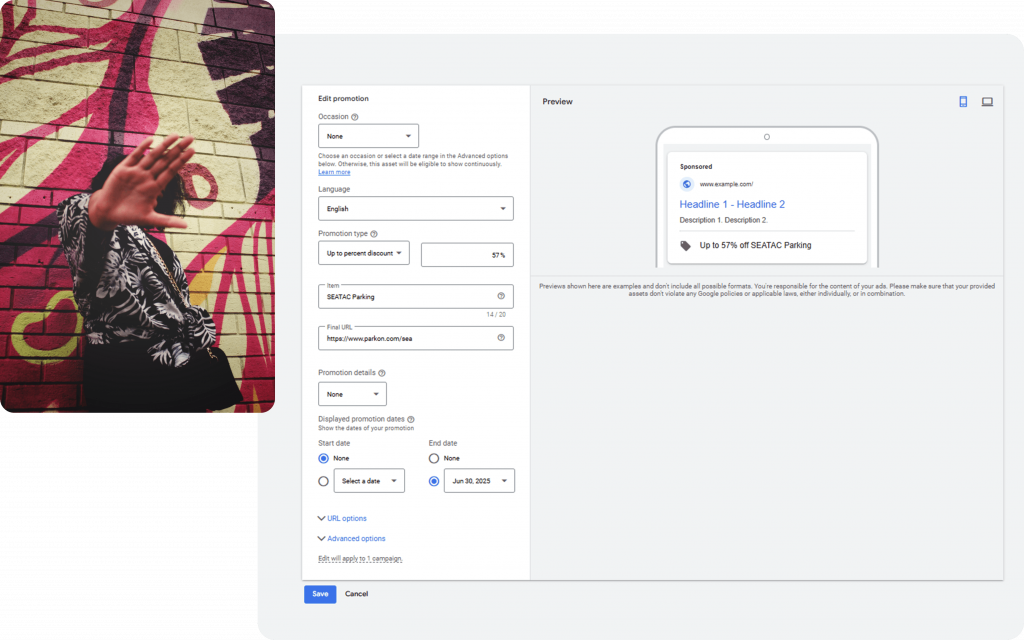Image resolution: width=1024 pixels, height=640 pixels.
Task: Click the Promotion details help icon
Action: click(x=382, y=373)
